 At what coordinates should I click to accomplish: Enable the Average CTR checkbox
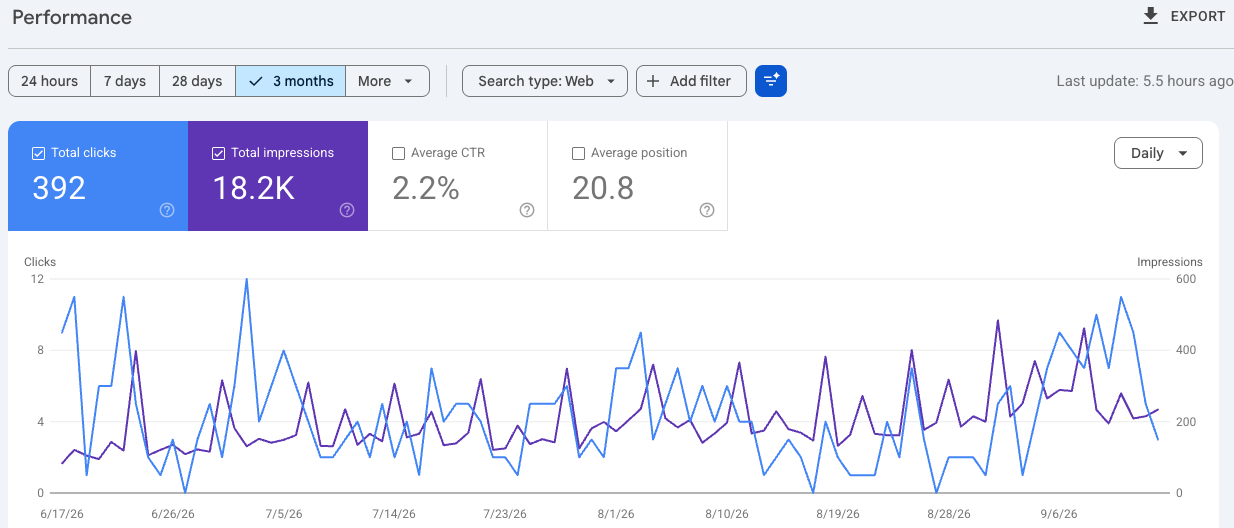(398, 153)
